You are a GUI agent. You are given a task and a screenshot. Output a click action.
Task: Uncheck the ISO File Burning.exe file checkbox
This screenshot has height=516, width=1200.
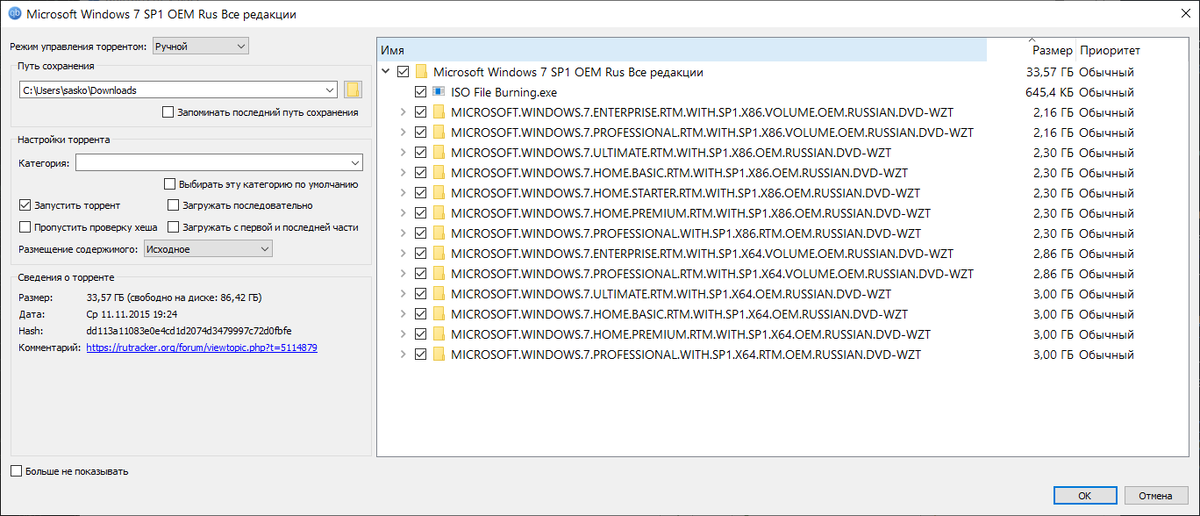pos(420,91)
